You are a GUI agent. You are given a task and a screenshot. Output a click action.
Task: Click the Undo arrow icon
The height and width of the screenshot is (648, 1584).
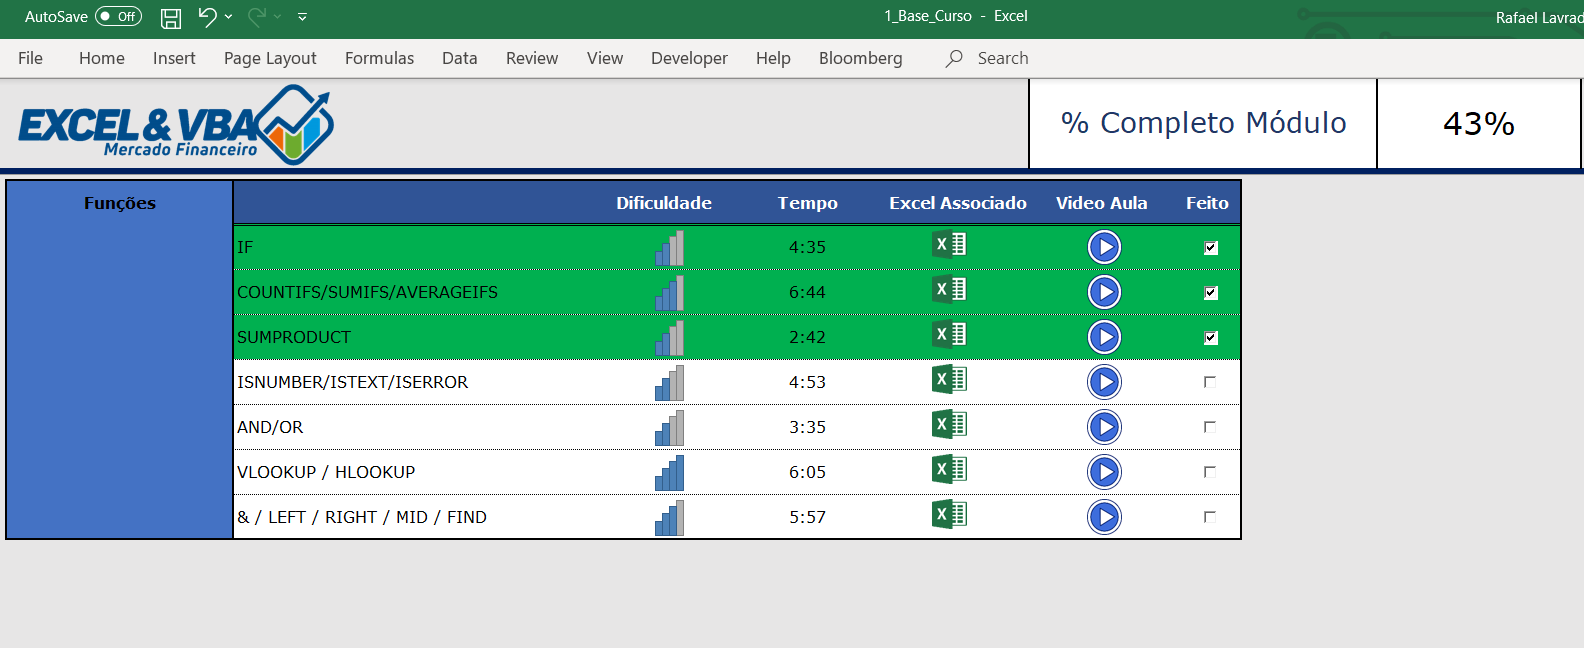point(207,16)
